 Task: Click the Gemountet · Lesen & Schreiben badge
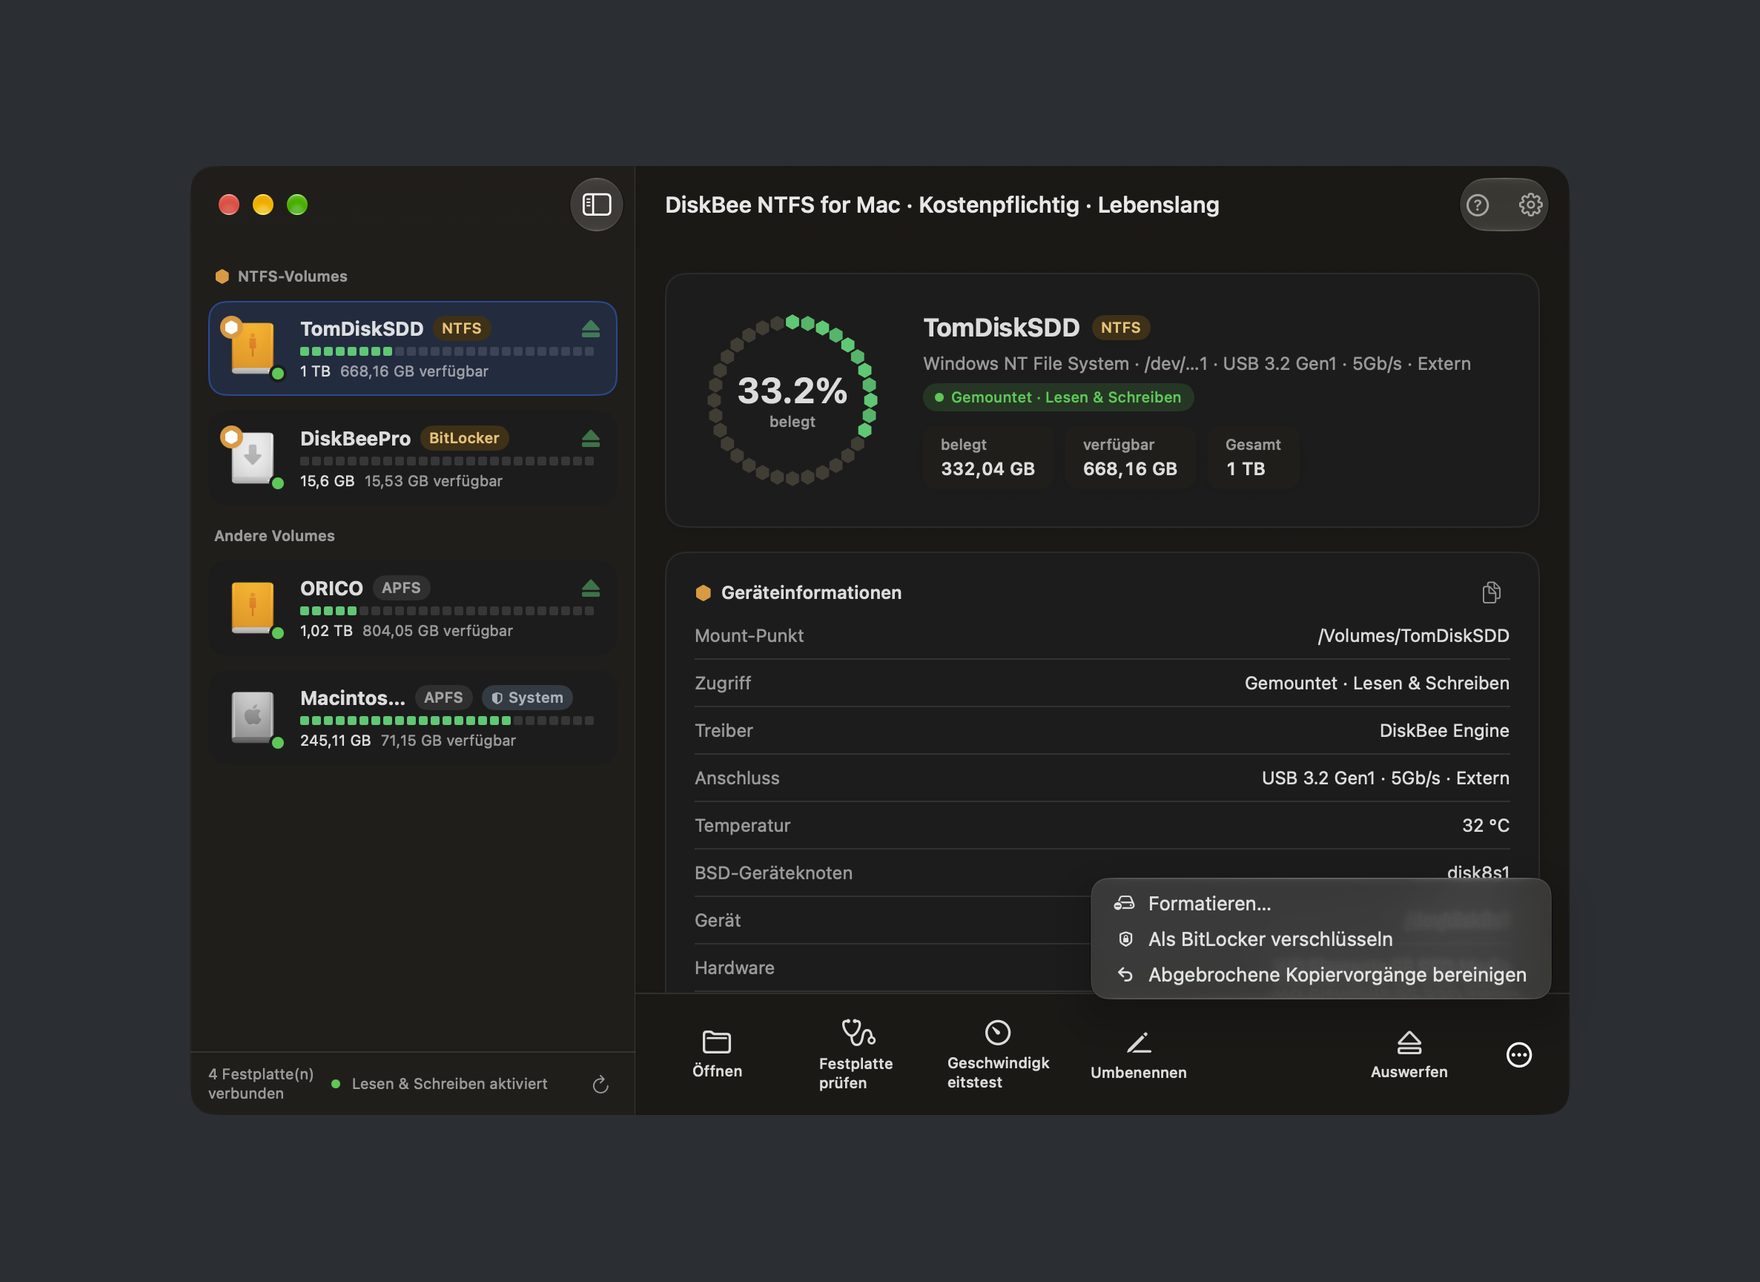1058,397
